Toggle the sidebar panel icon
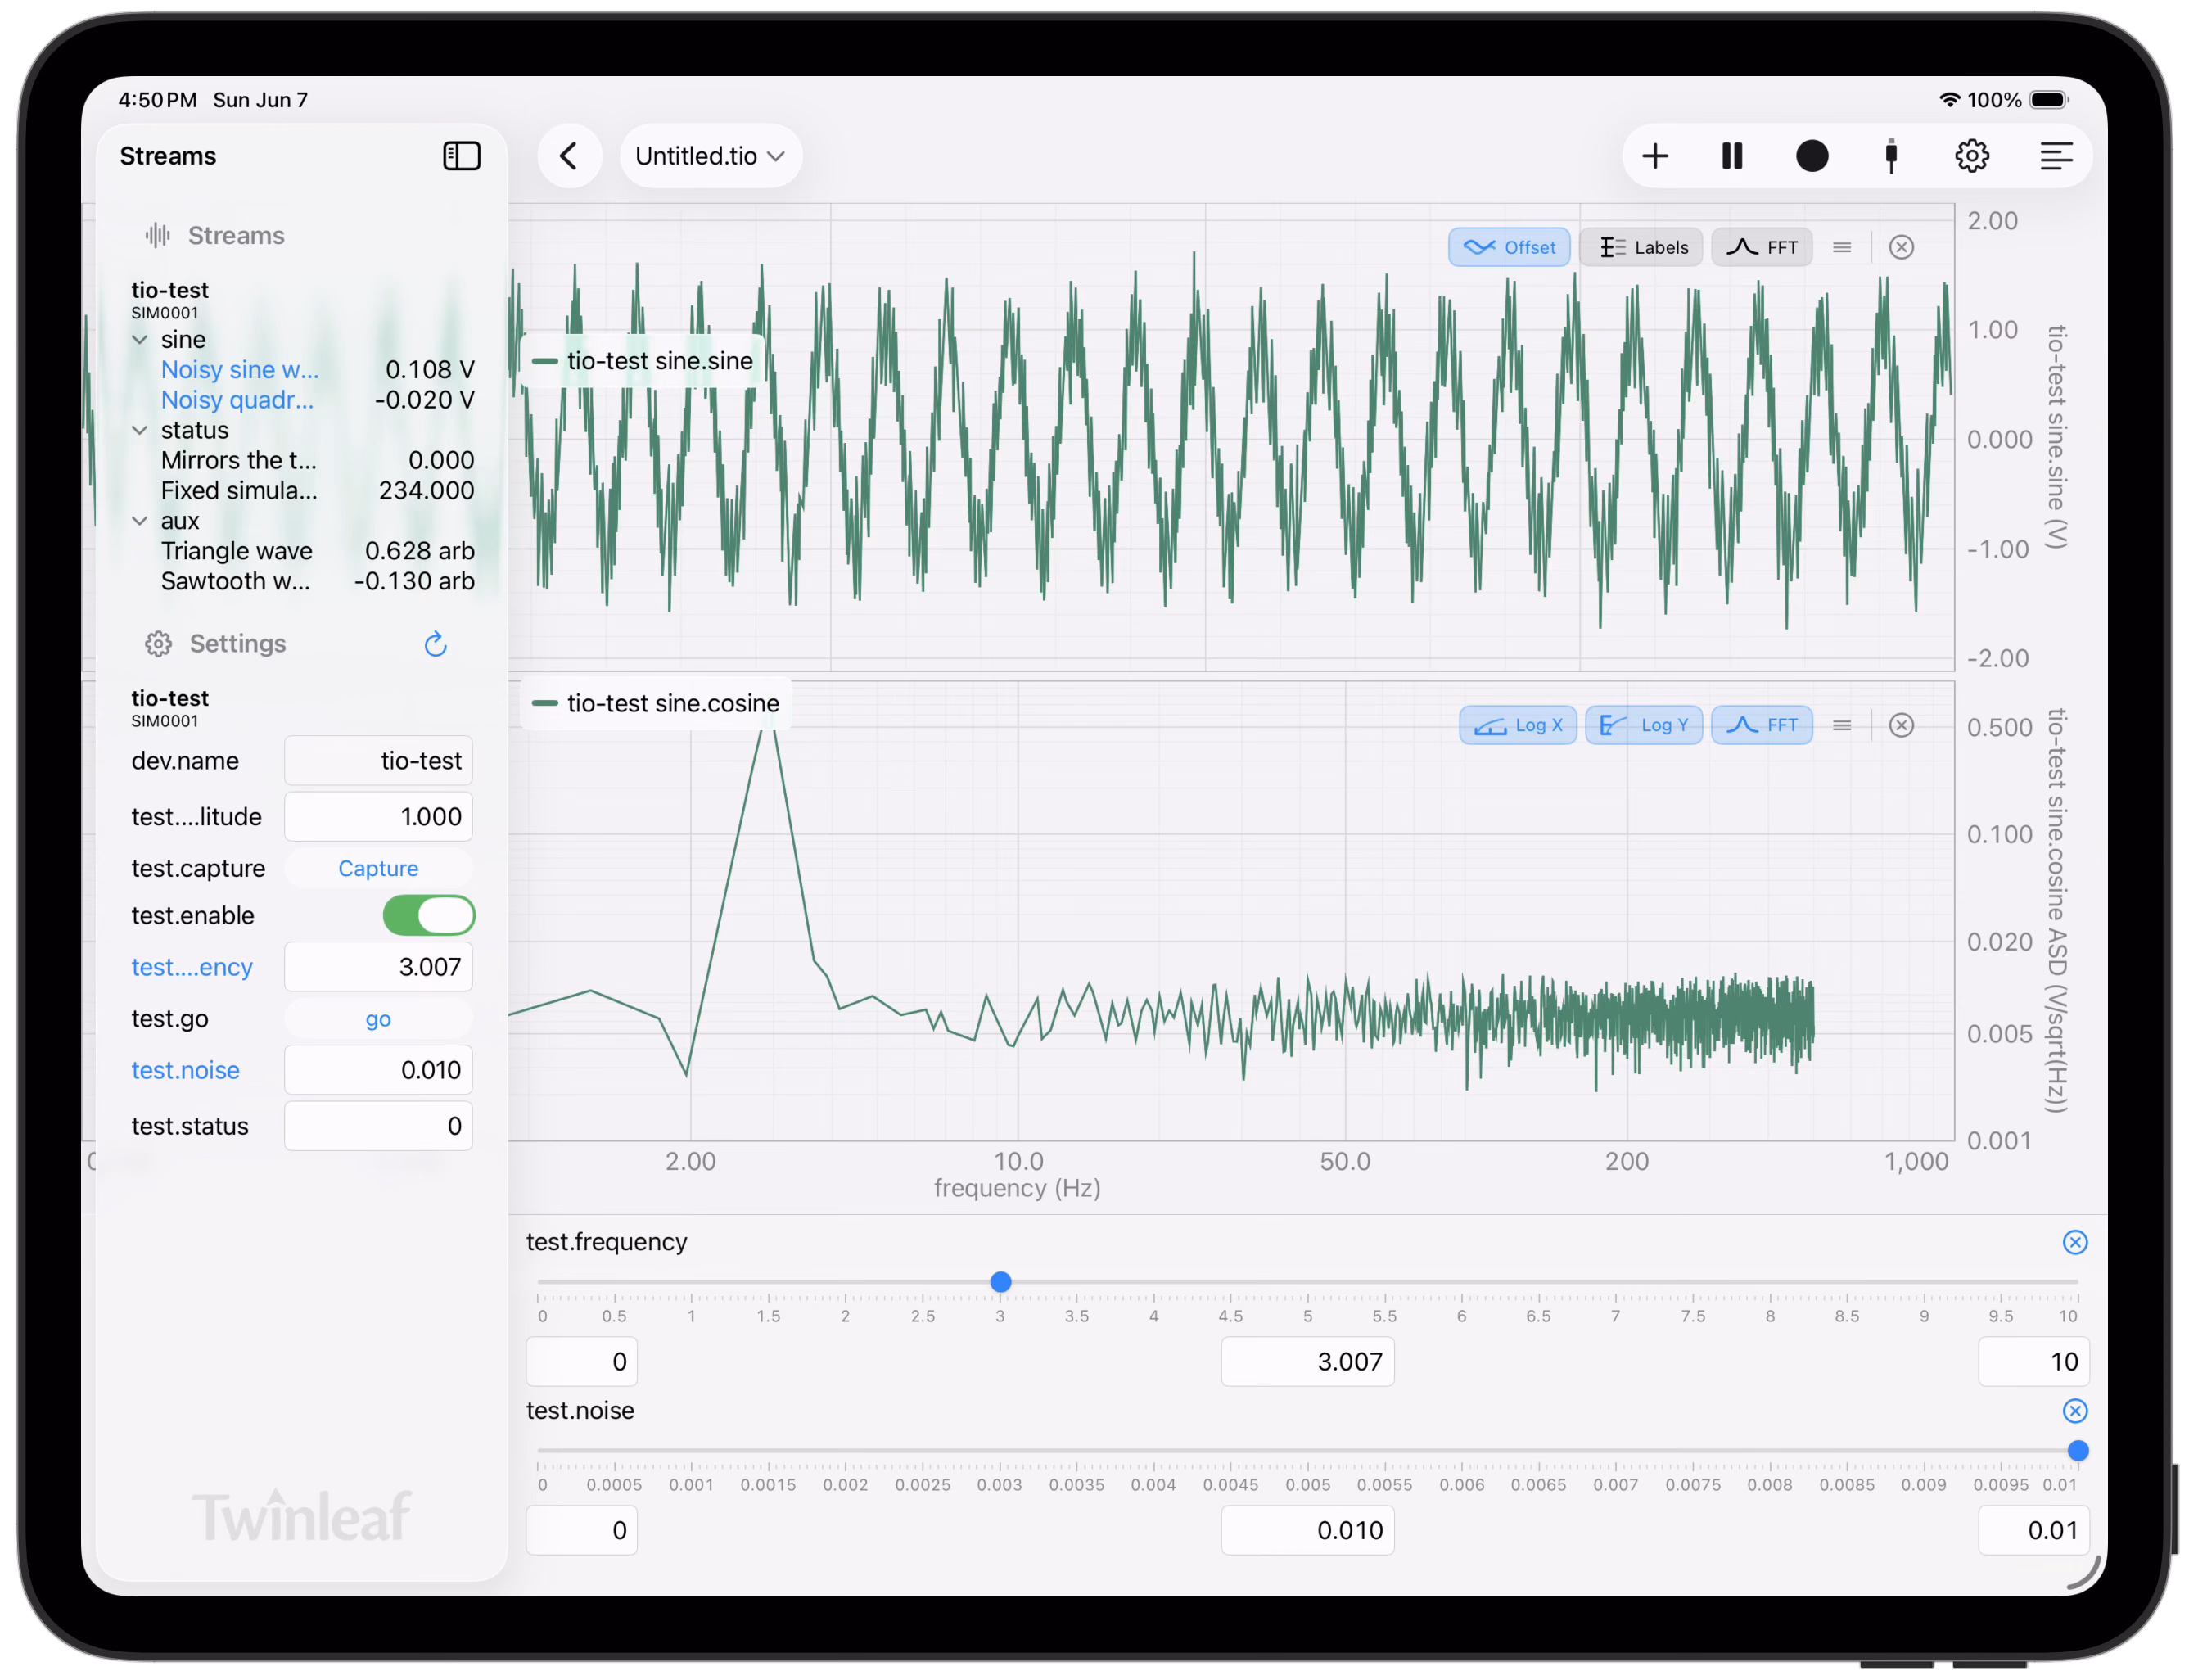 [461, 156]
